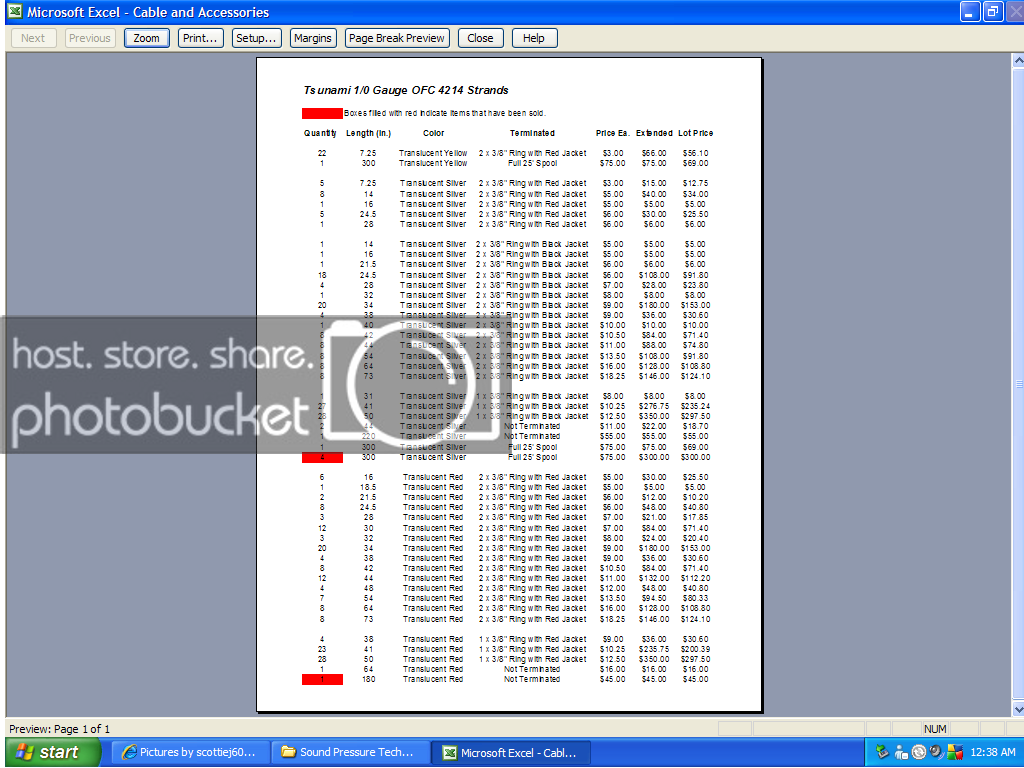Click the 'Quantity' column header
The width and height of the screenshot is (1024, 768).
(x=320, y=133)
